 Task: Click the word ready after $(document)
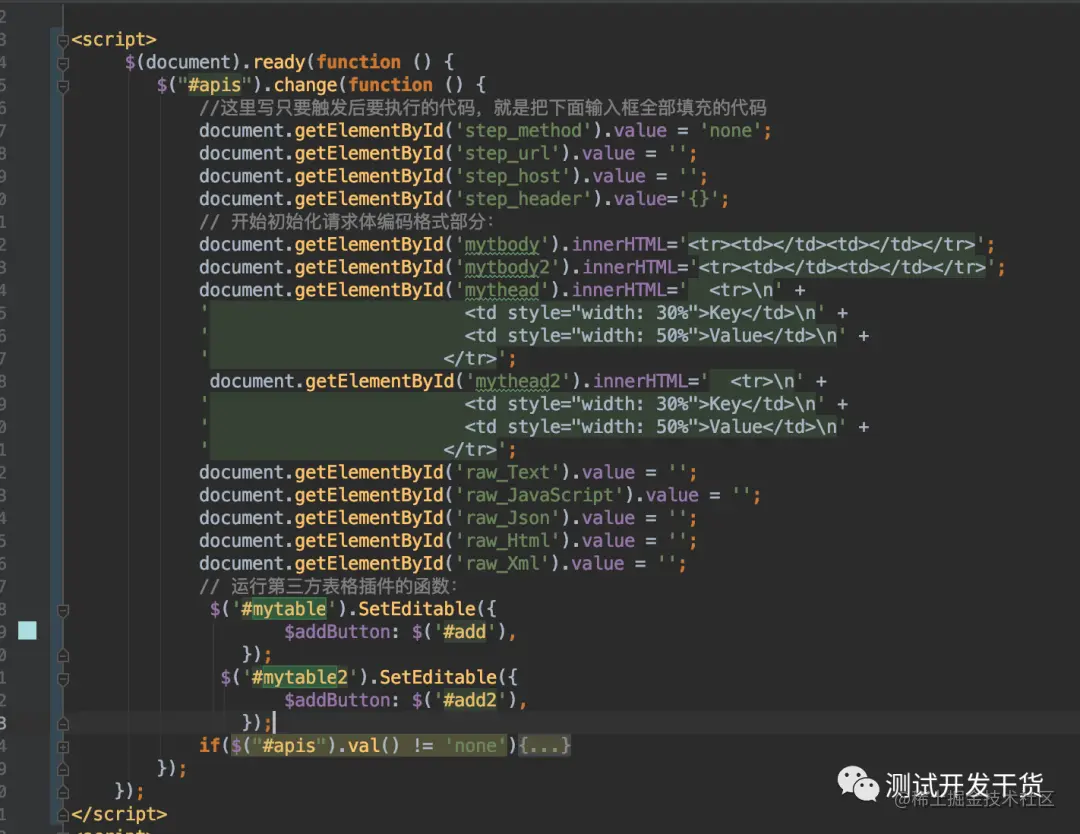coord(279,62)
